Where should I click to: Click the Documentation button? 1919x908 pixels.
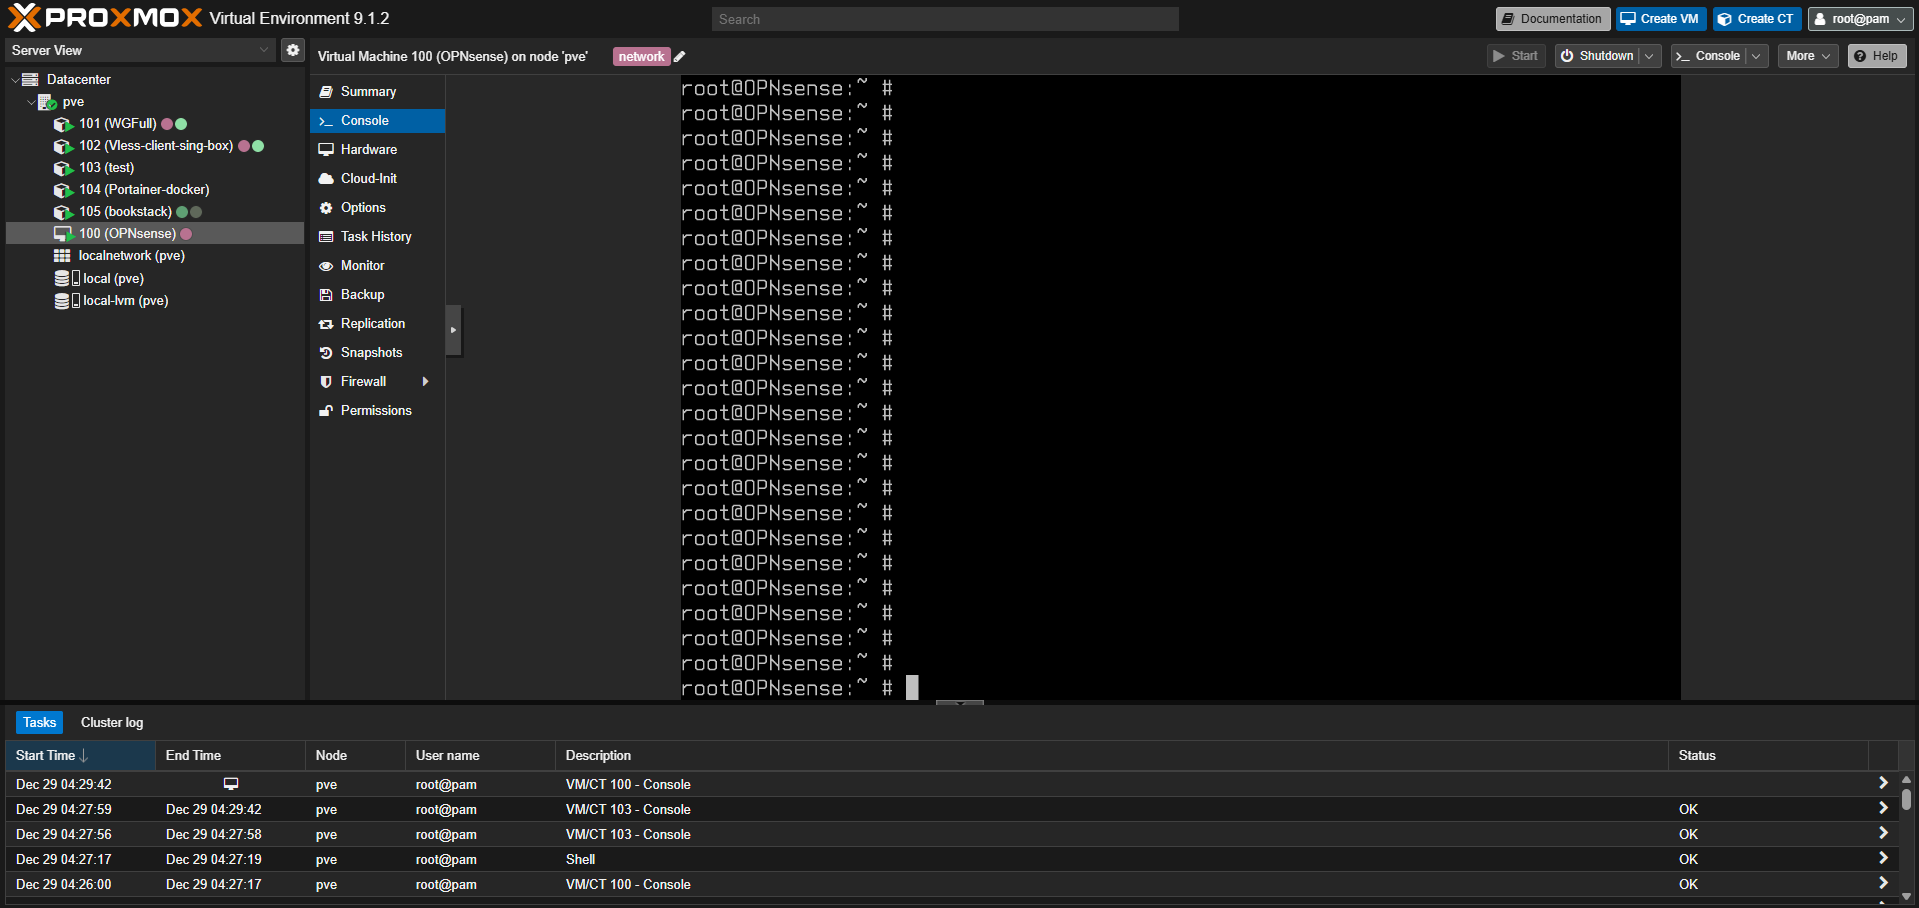(x=1552, y=19)
